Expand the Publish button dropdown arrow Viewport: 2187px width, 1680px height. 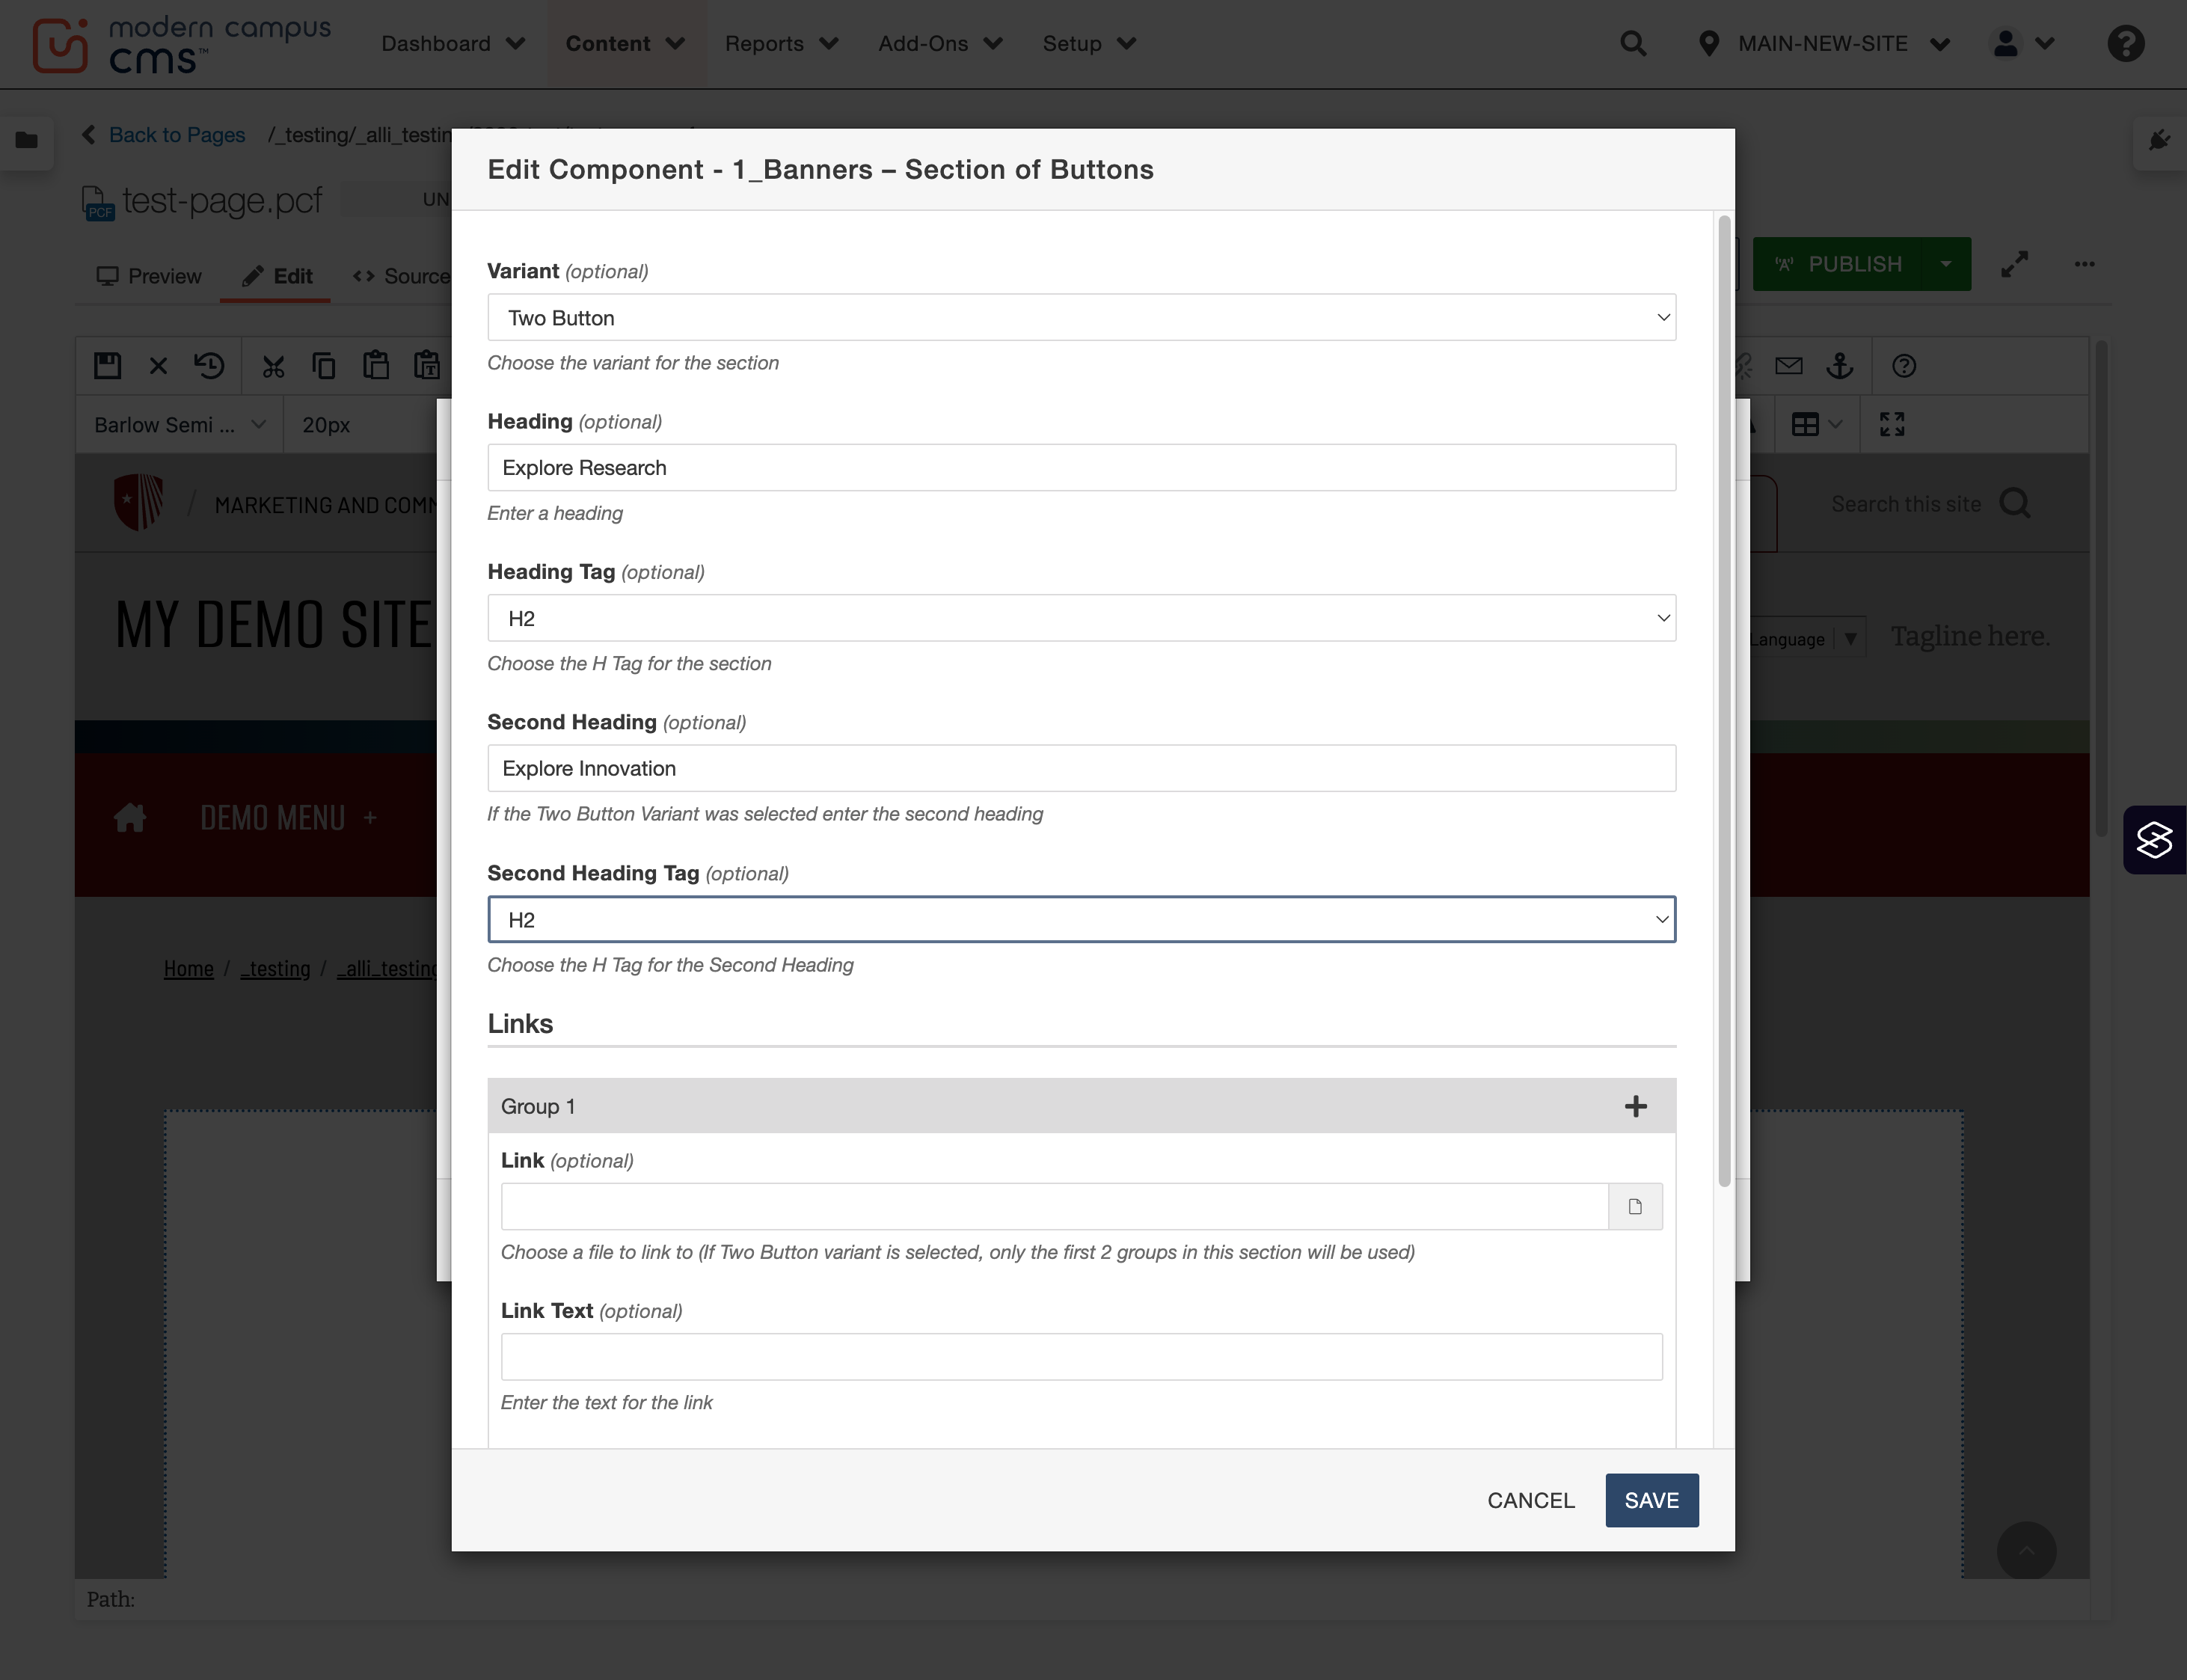tap(1946, 264)
